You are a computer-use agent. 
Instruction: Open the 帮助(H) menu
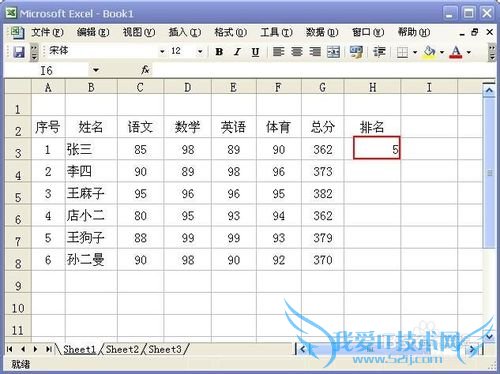tap(414, 32)
